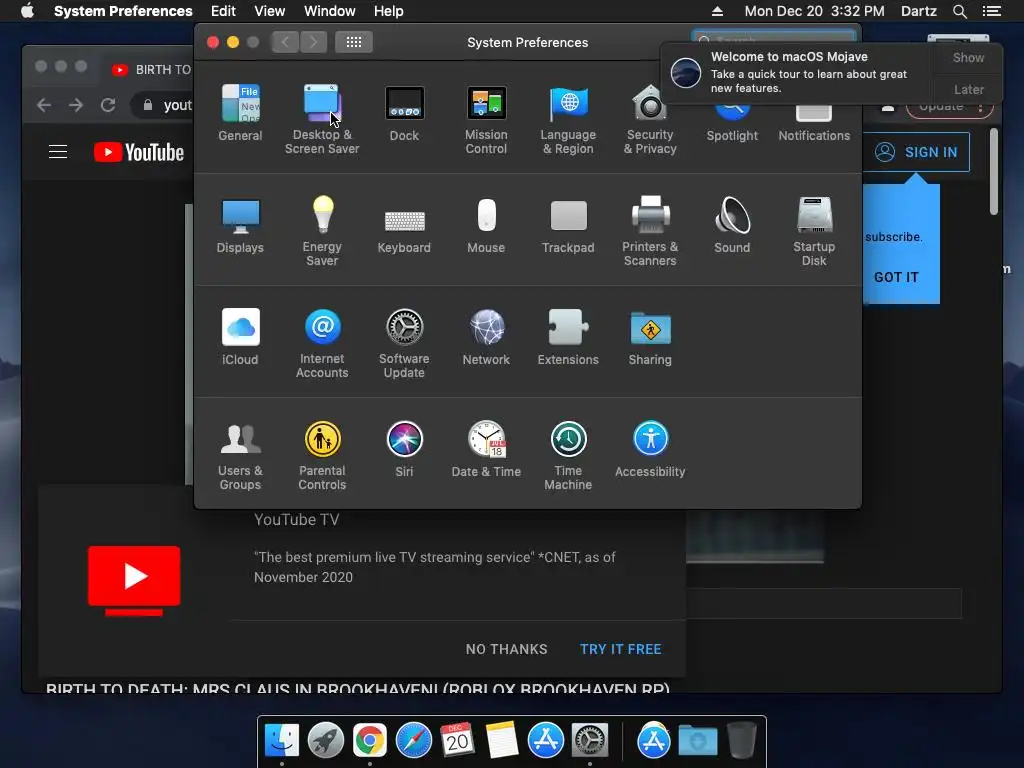The width and height of the screenshot is (1024, 768).
Task: Open Language & Region preferences
Action: 568,119
